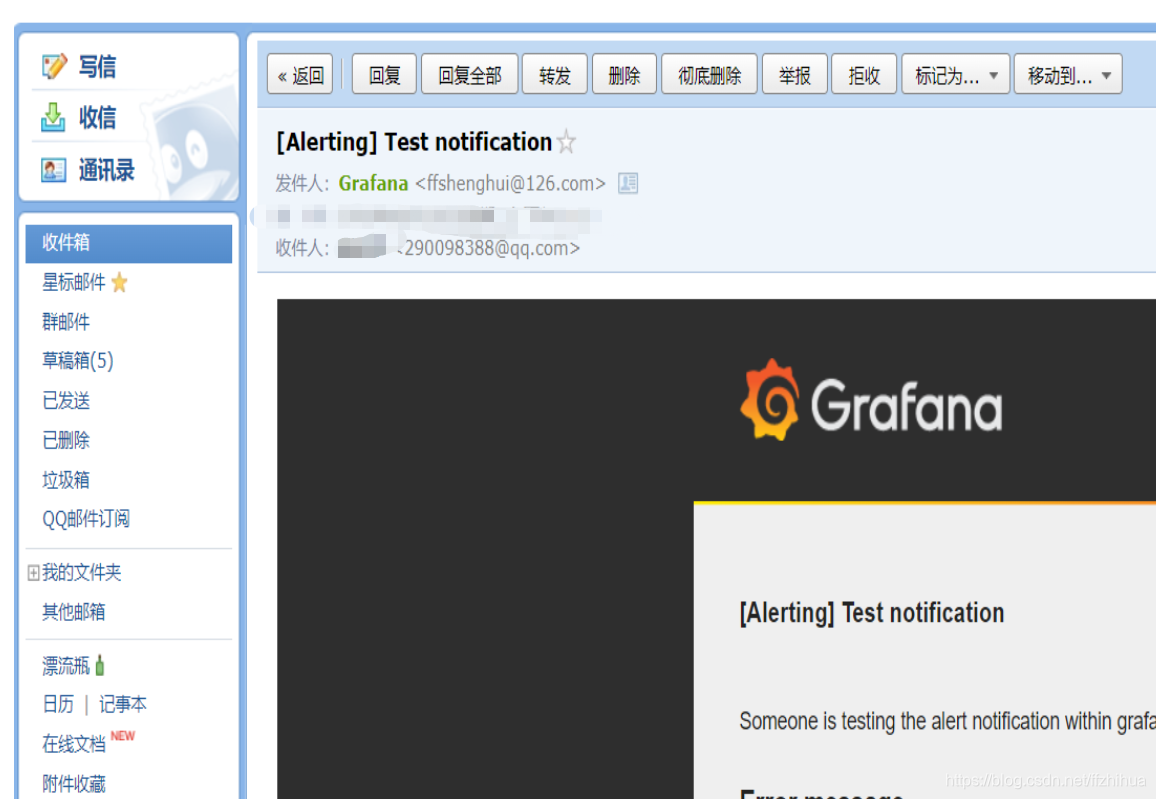Permanently delete with 彻底删除 button
Image resolution: width=1156 pixels, height=799 pixels.
pos(709,74)
